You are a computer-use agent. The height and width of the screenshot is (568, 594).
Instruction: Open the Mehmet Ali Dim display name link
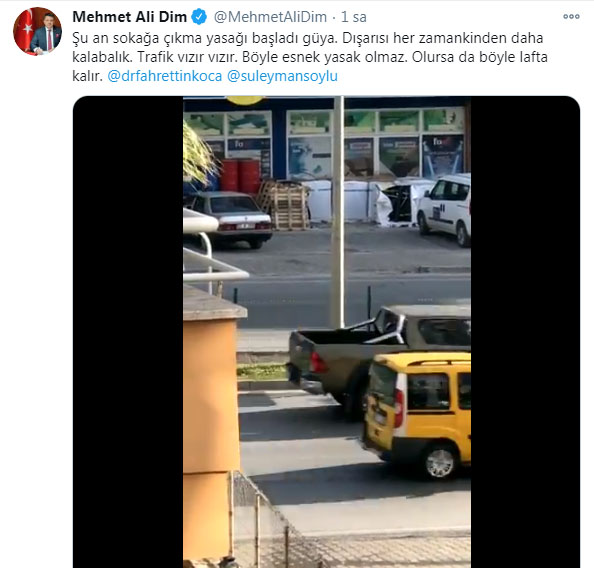130,17
